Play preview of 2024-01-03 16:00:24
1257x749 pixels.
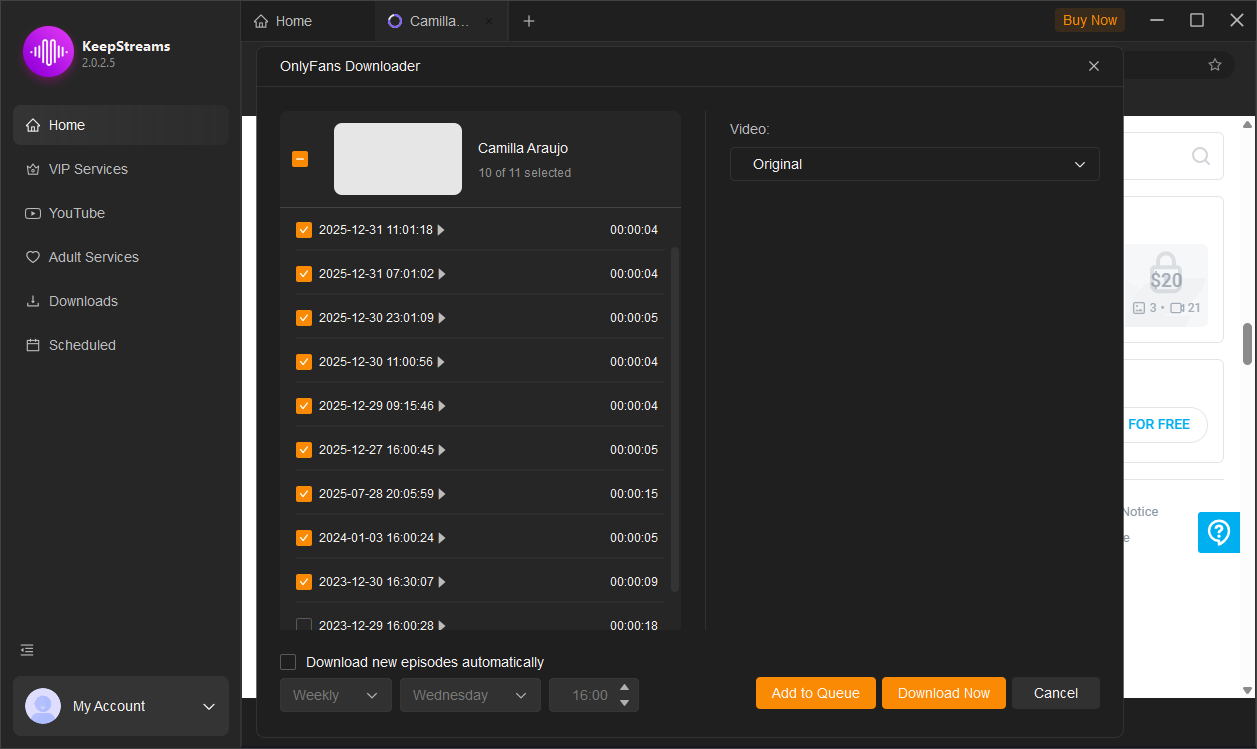(x=441, y=538)
